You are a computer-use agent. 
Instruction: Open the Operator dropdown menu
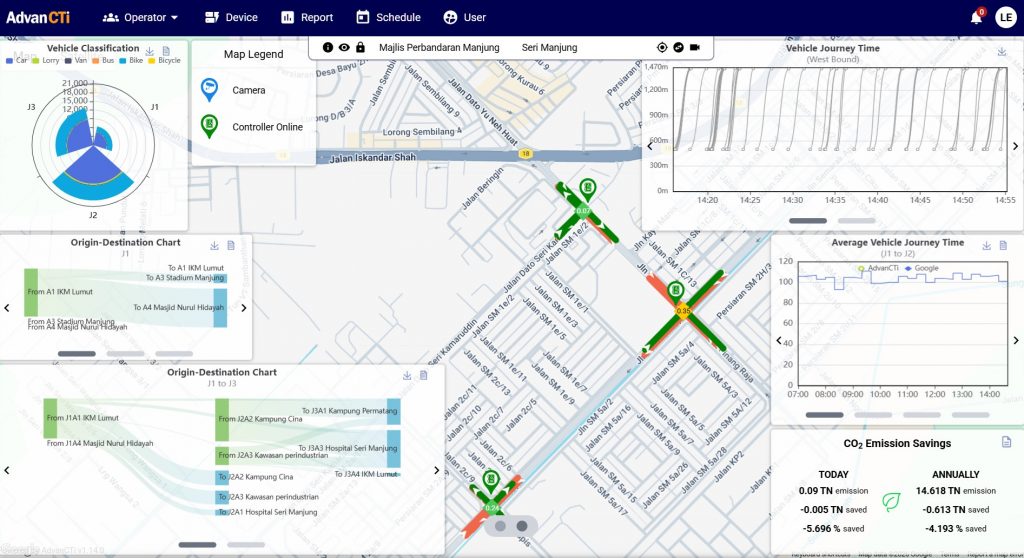click(x=140, y=17)
